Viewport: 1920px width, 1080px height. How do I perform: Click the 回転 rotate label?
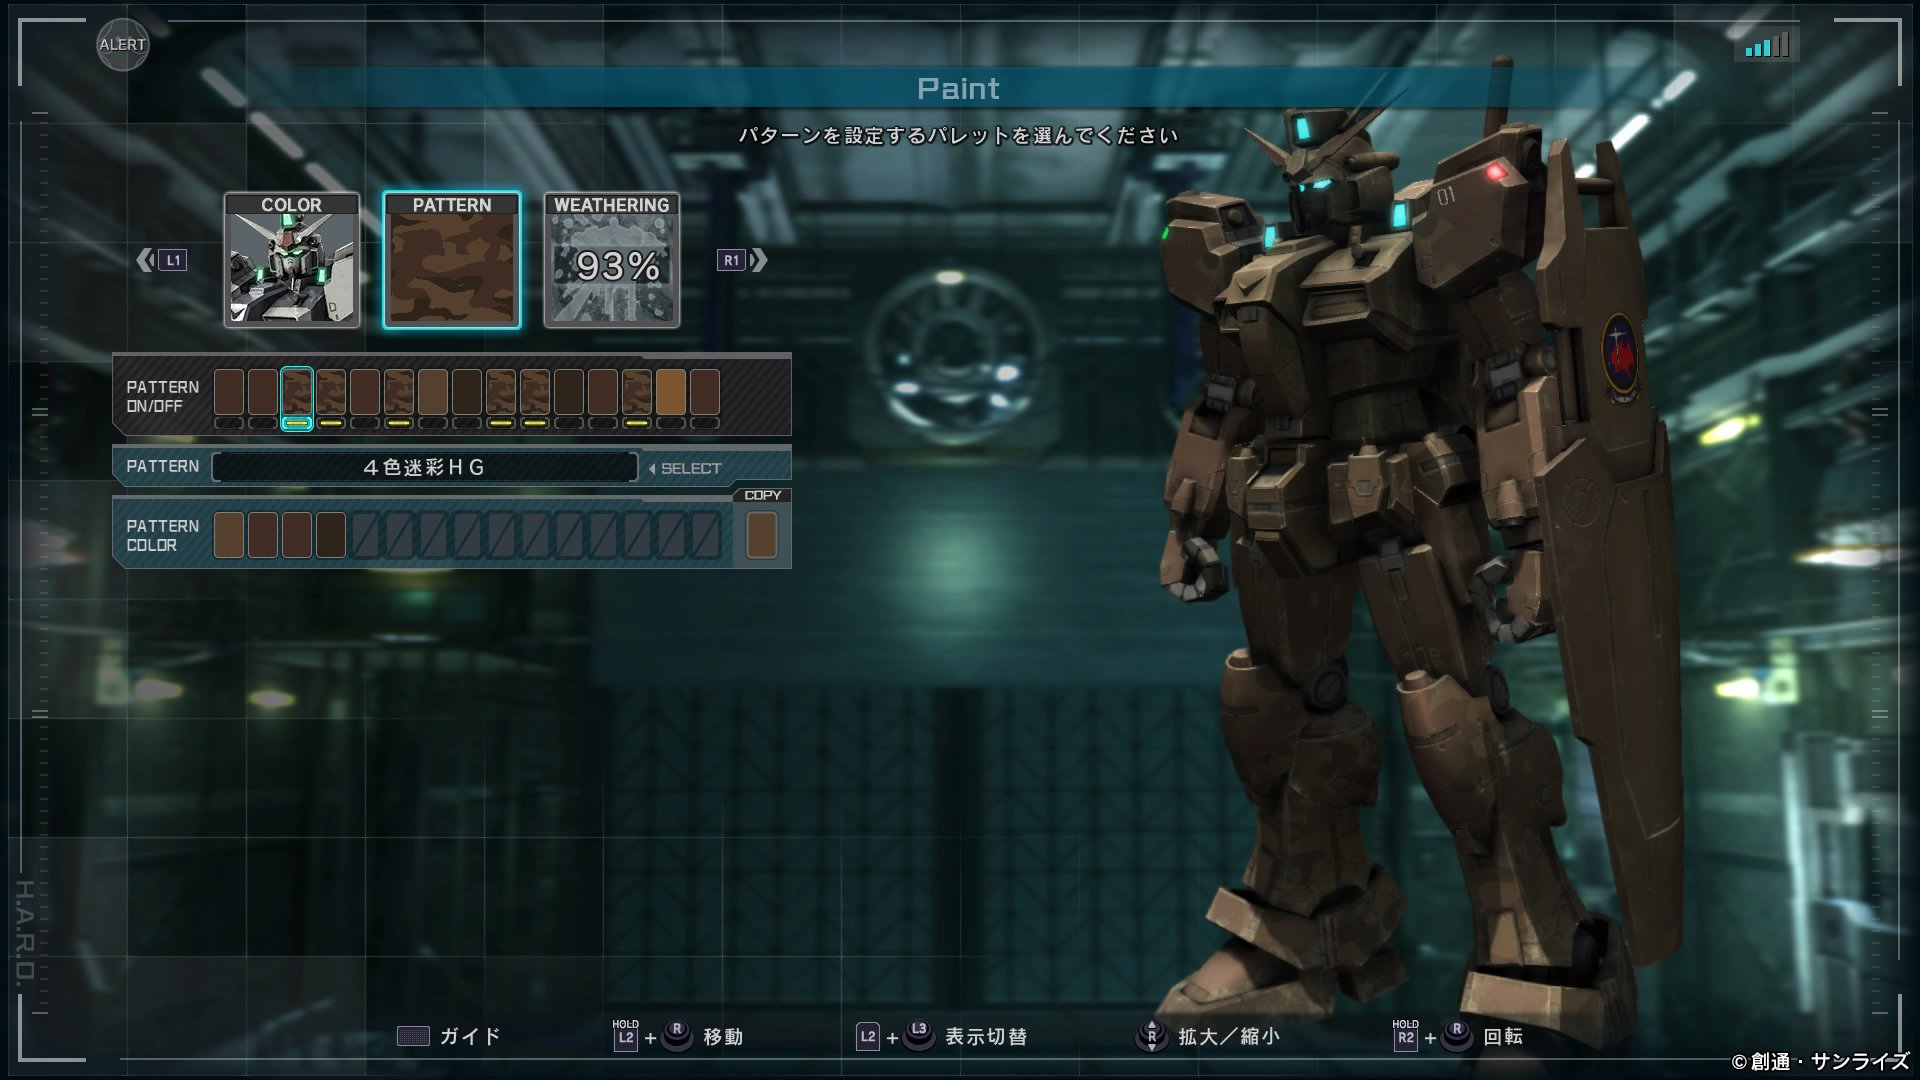tap(1503, 1037)
